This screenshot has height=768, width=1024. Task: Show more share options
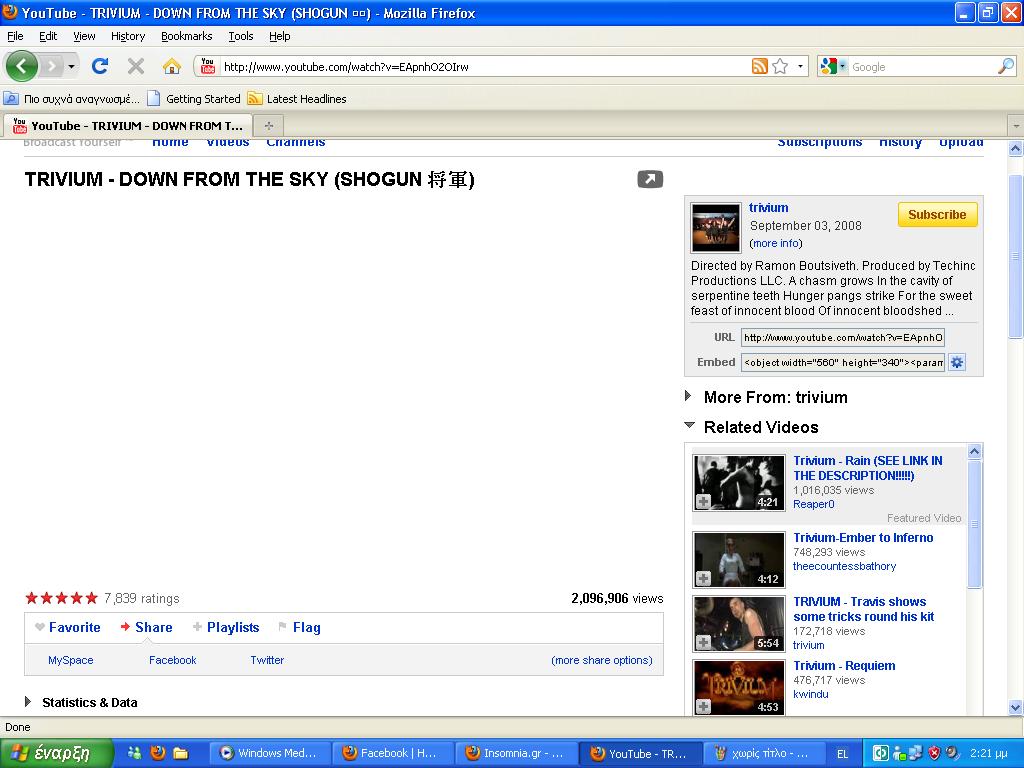tap(601, 660)
